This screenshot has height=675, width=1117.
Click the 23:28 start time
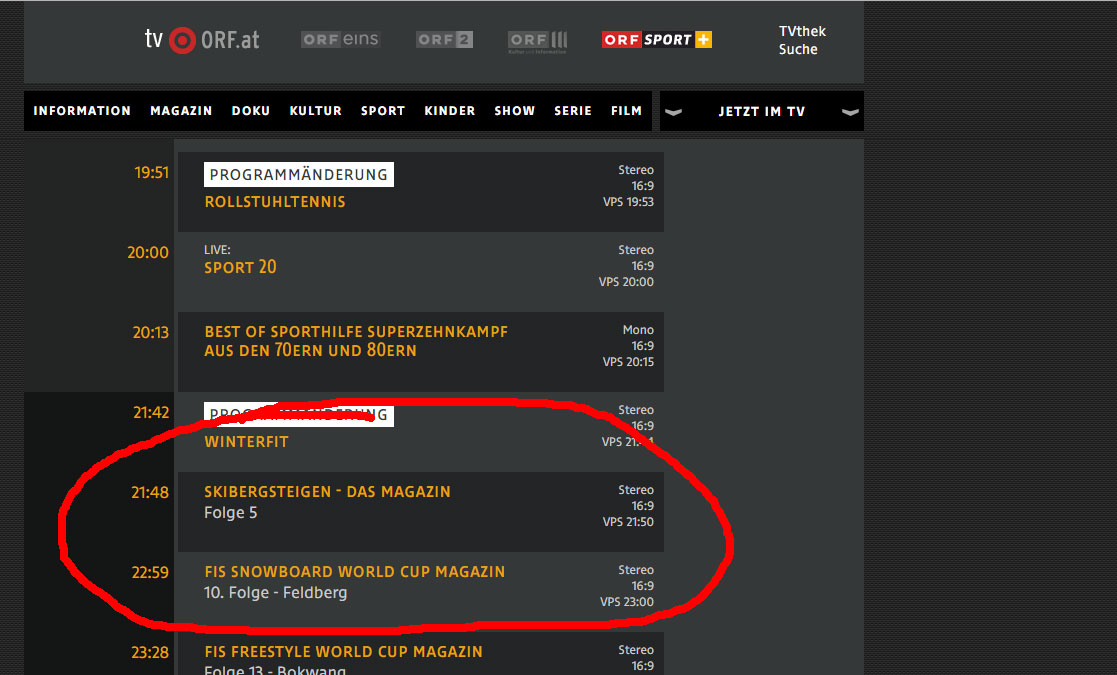150,652
